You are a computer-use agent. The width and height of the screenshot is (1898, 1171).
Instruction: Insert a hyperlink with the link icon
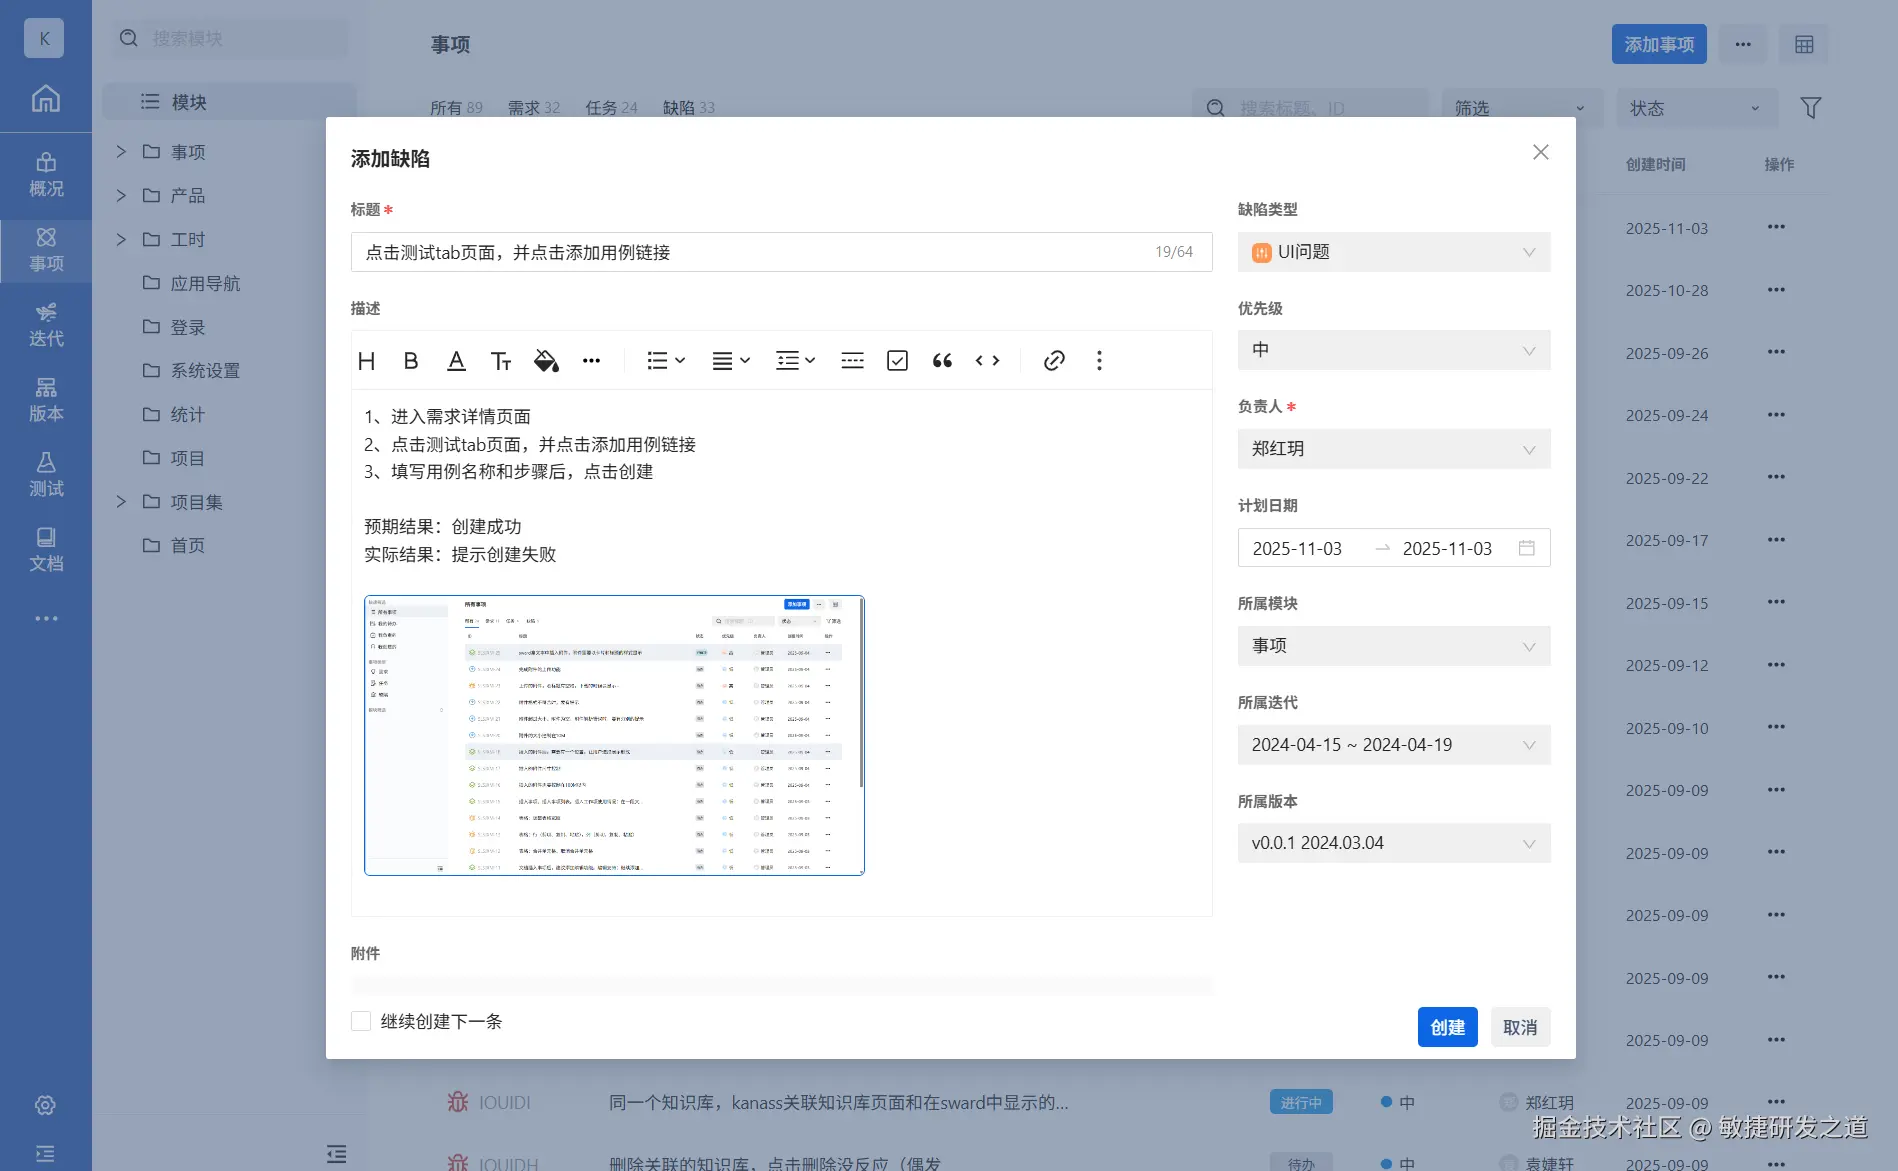coord(1054,361)
